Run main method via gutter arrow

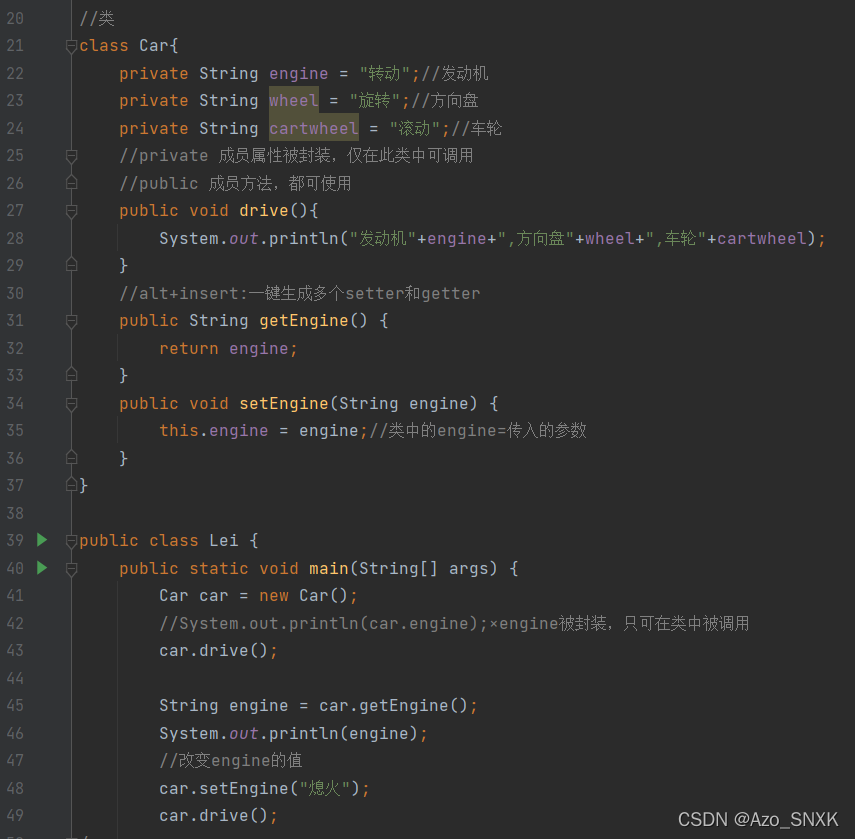42,568
